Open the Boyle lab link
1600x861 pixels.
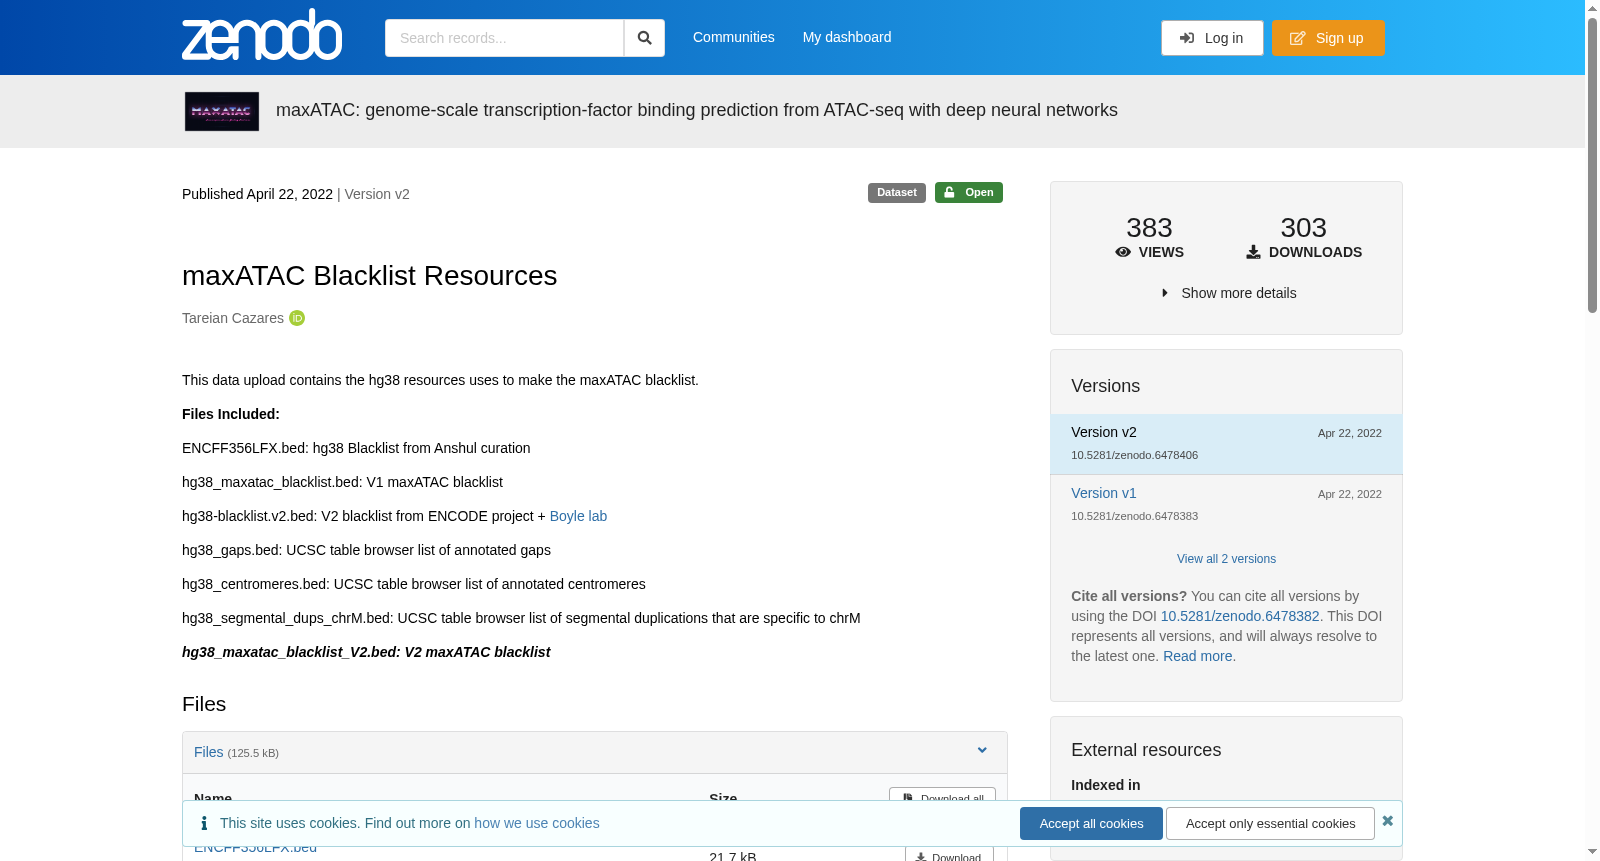(x=578, y=516)
